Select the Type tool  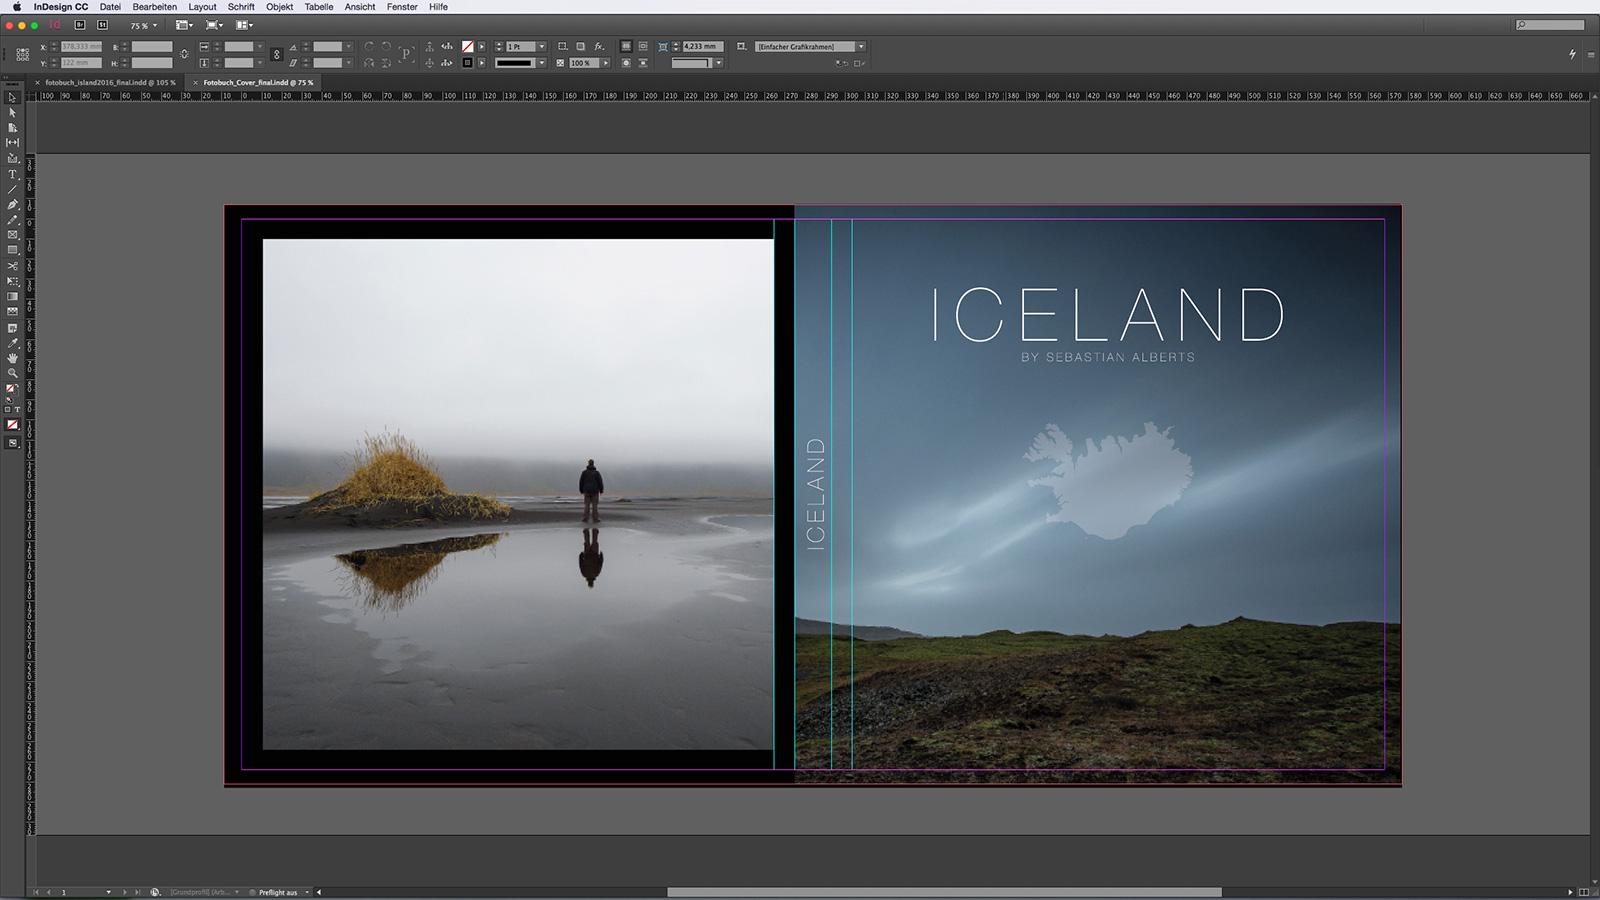[12, 174]
